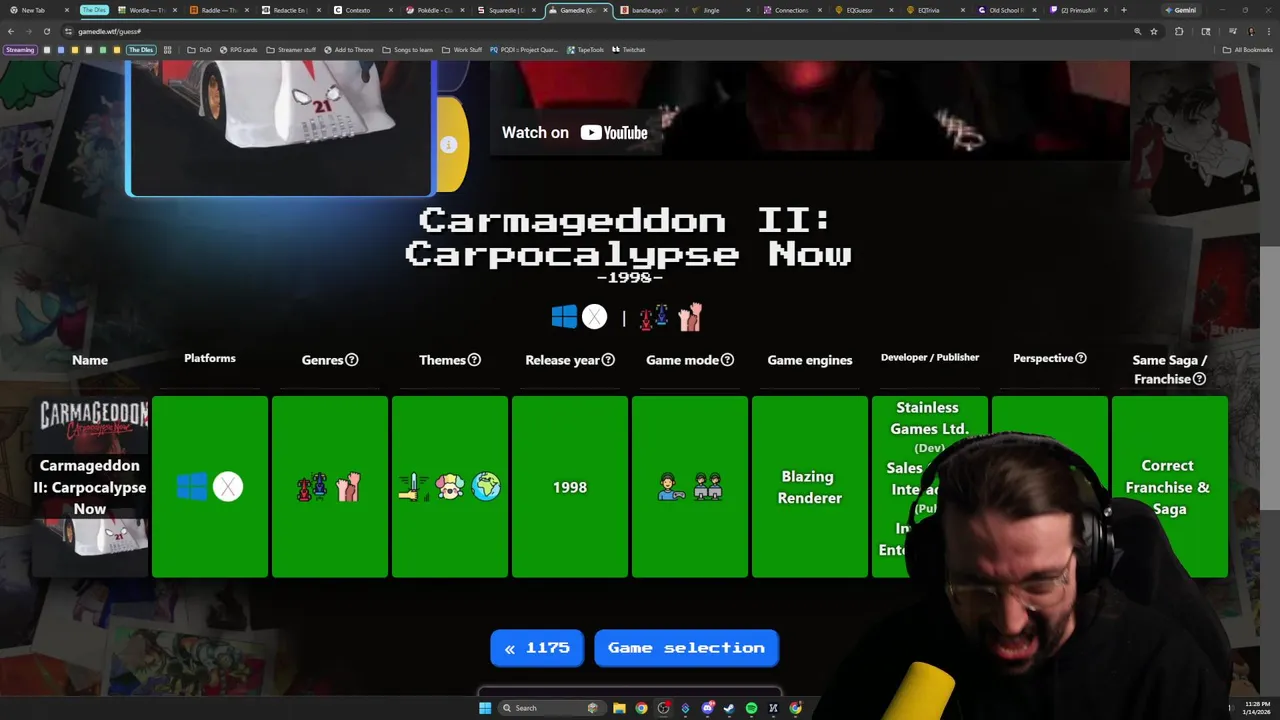Image resolution: width=1280 pixels, height=720 pixels.
Task: Click the Blazing Renderer game engine cell
Action: tap(810, 487)
